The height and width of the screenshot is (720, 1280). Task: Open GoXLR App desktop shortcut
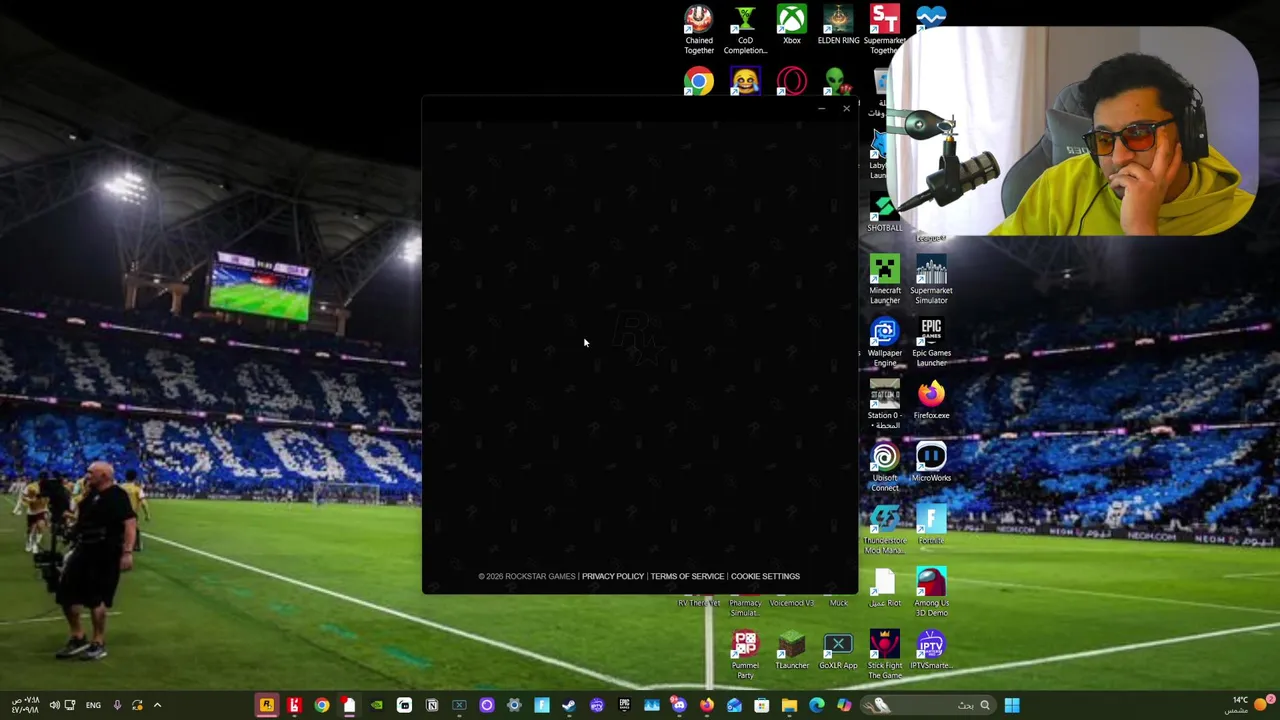(838, 649)
